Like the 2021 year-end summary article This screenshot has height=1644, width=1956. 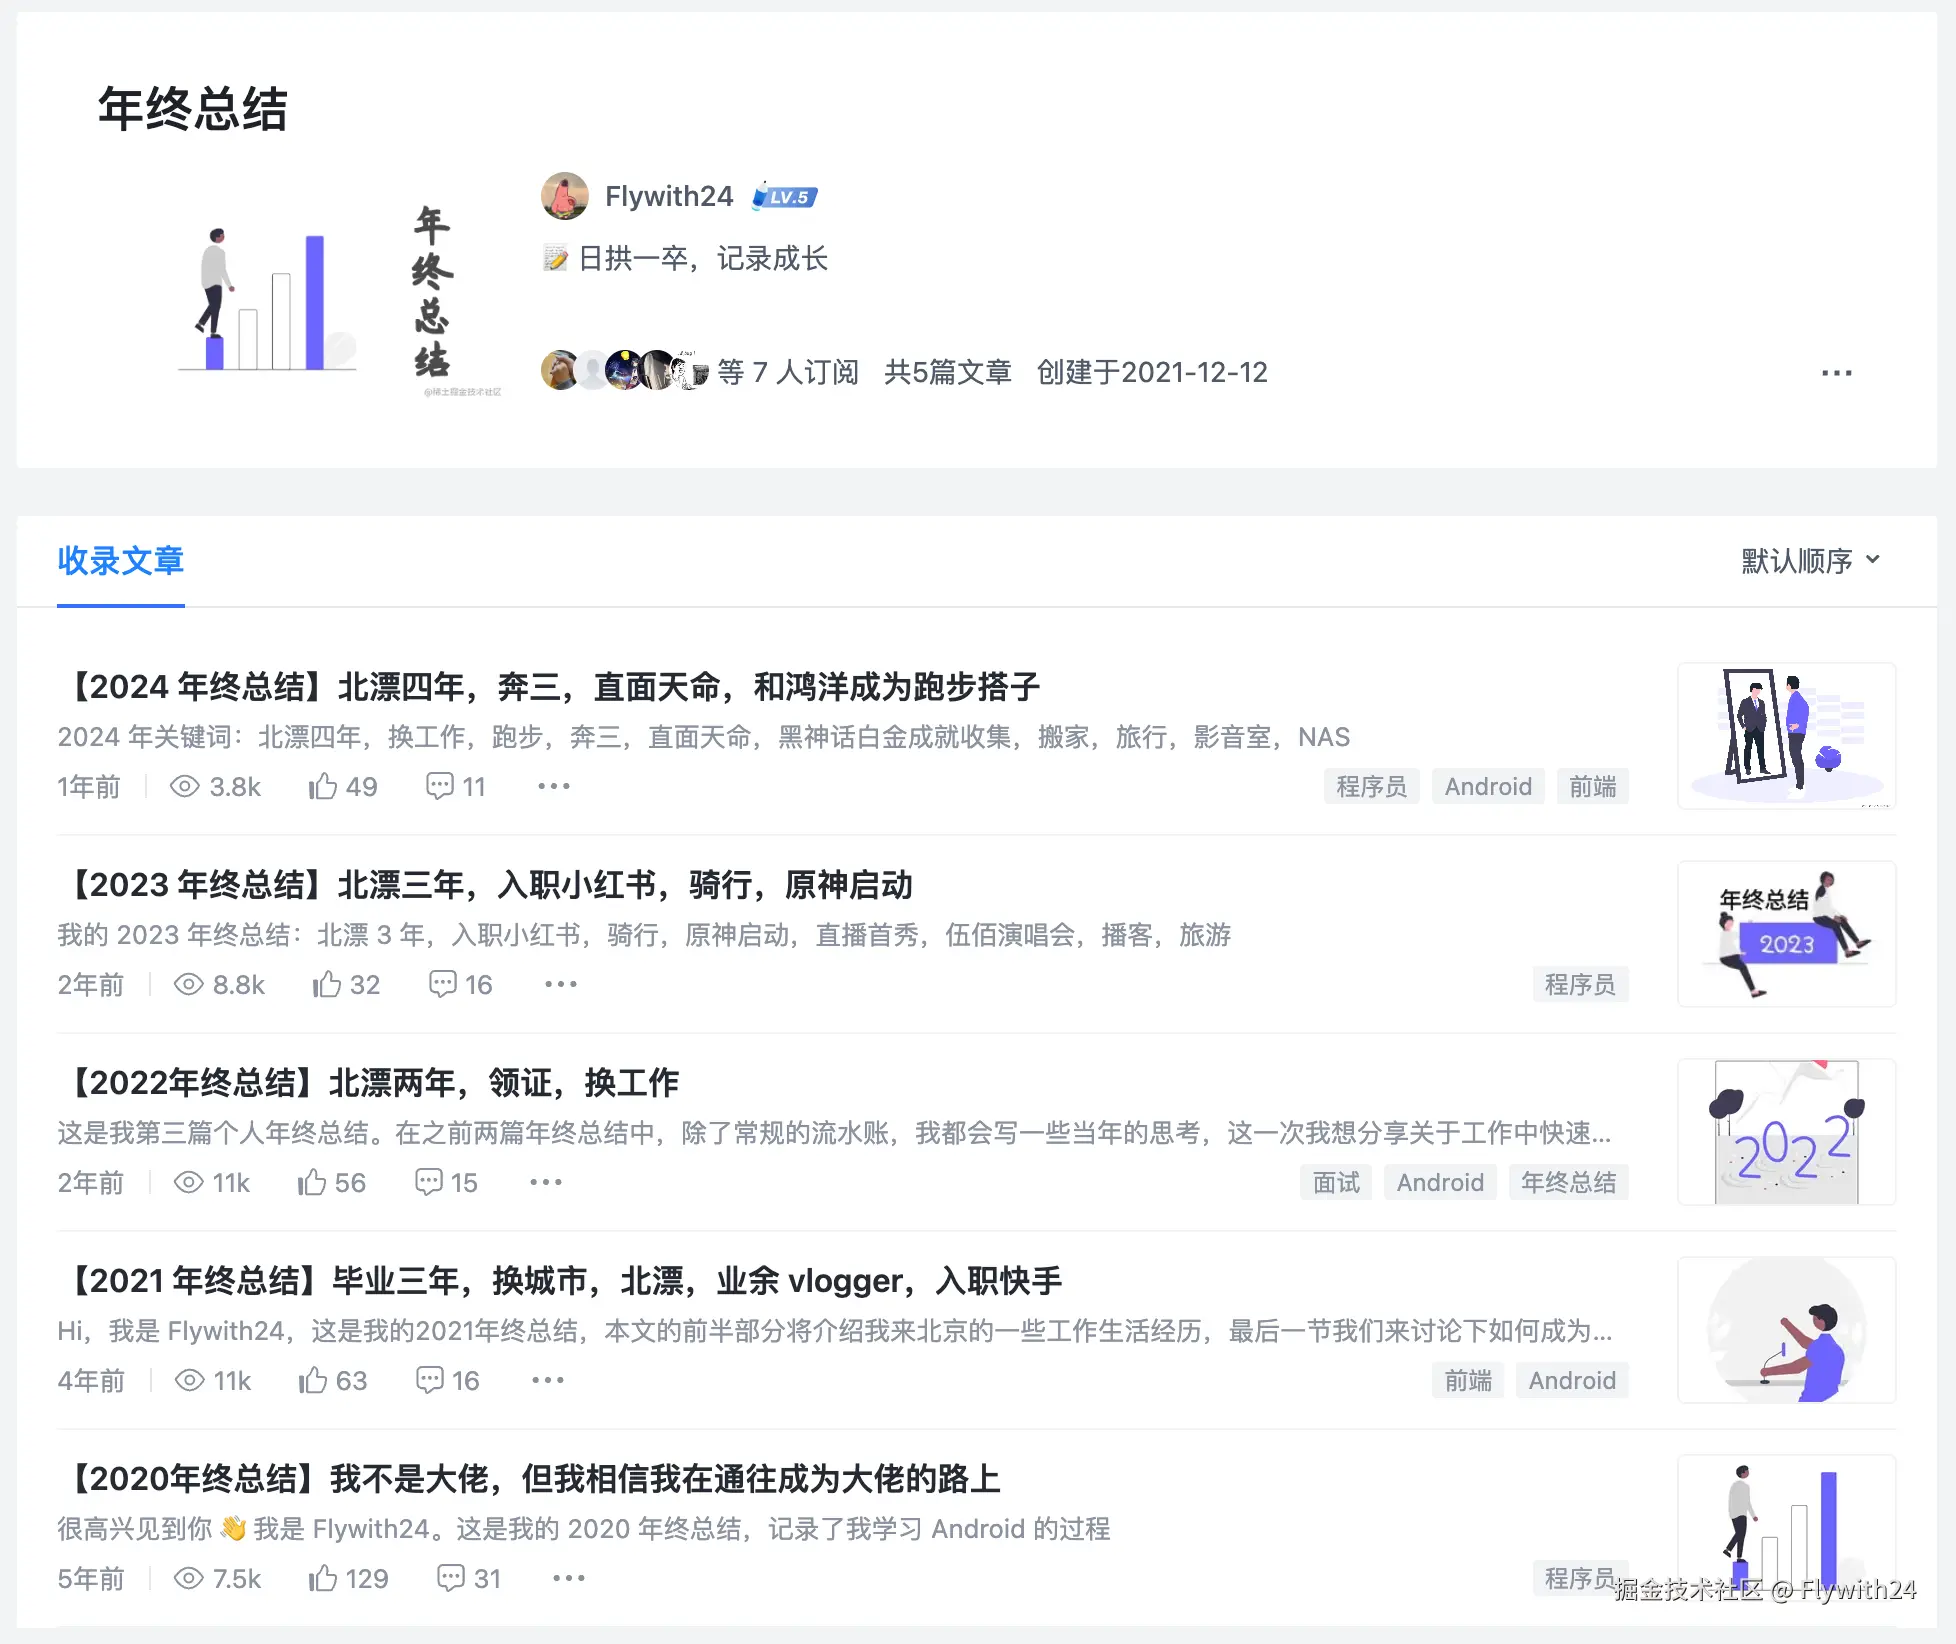pos(313,1381)
